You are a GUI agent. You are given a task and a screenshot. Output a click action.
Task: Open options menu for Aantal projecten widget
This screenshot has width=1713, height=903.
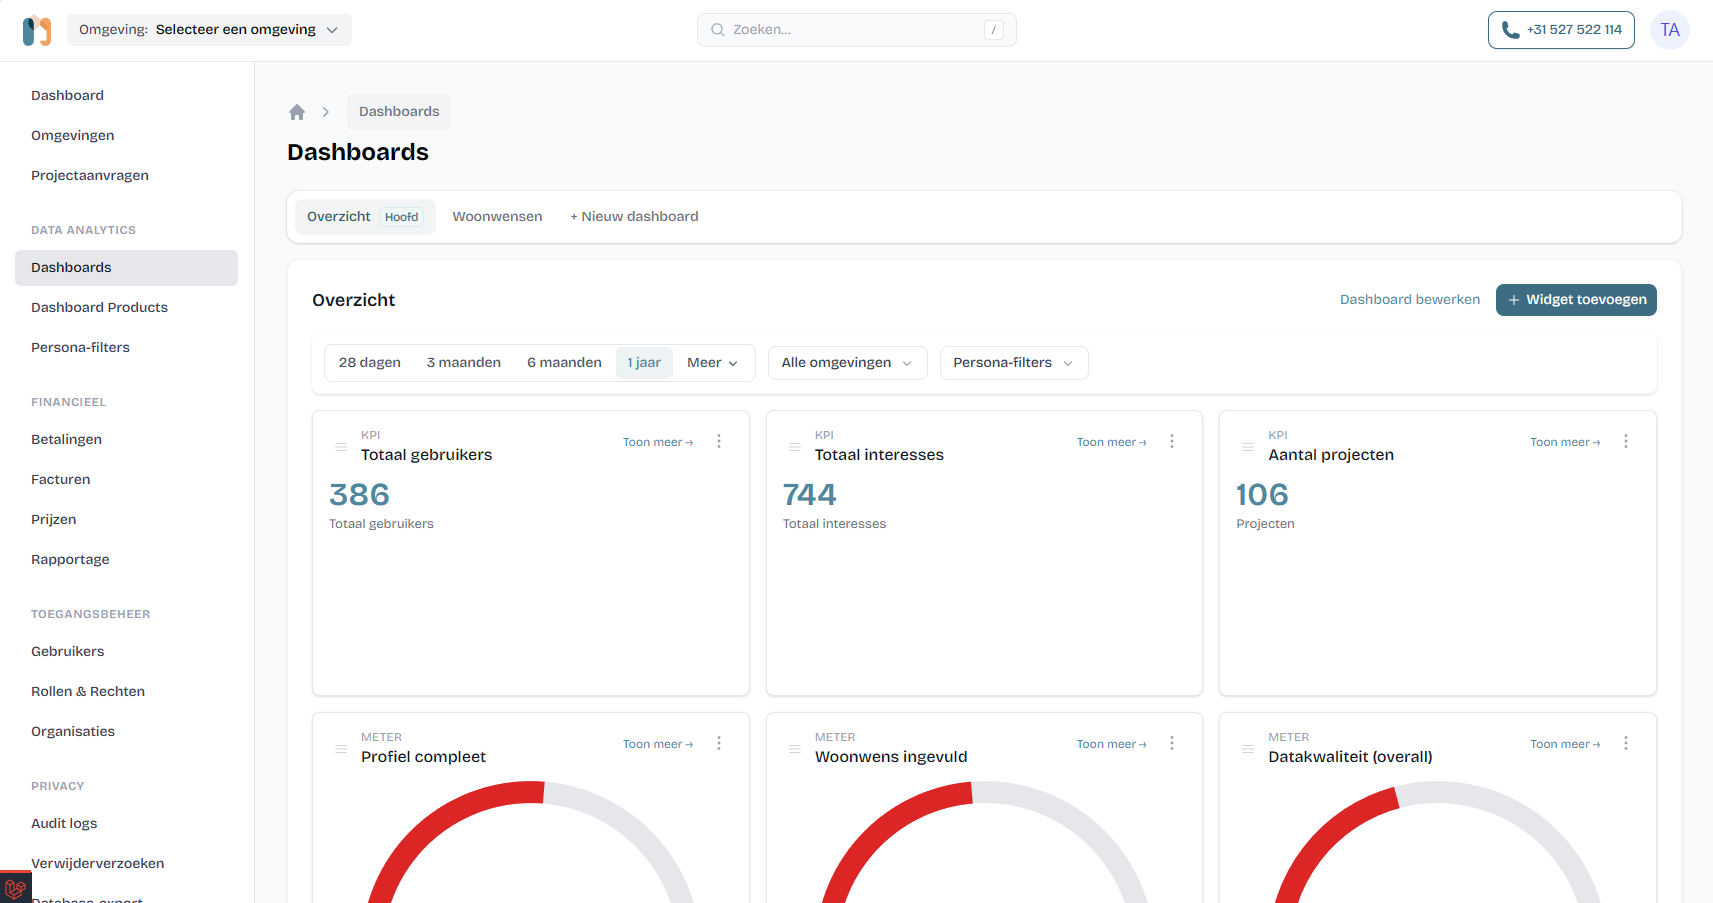[x=1626, y=441]
